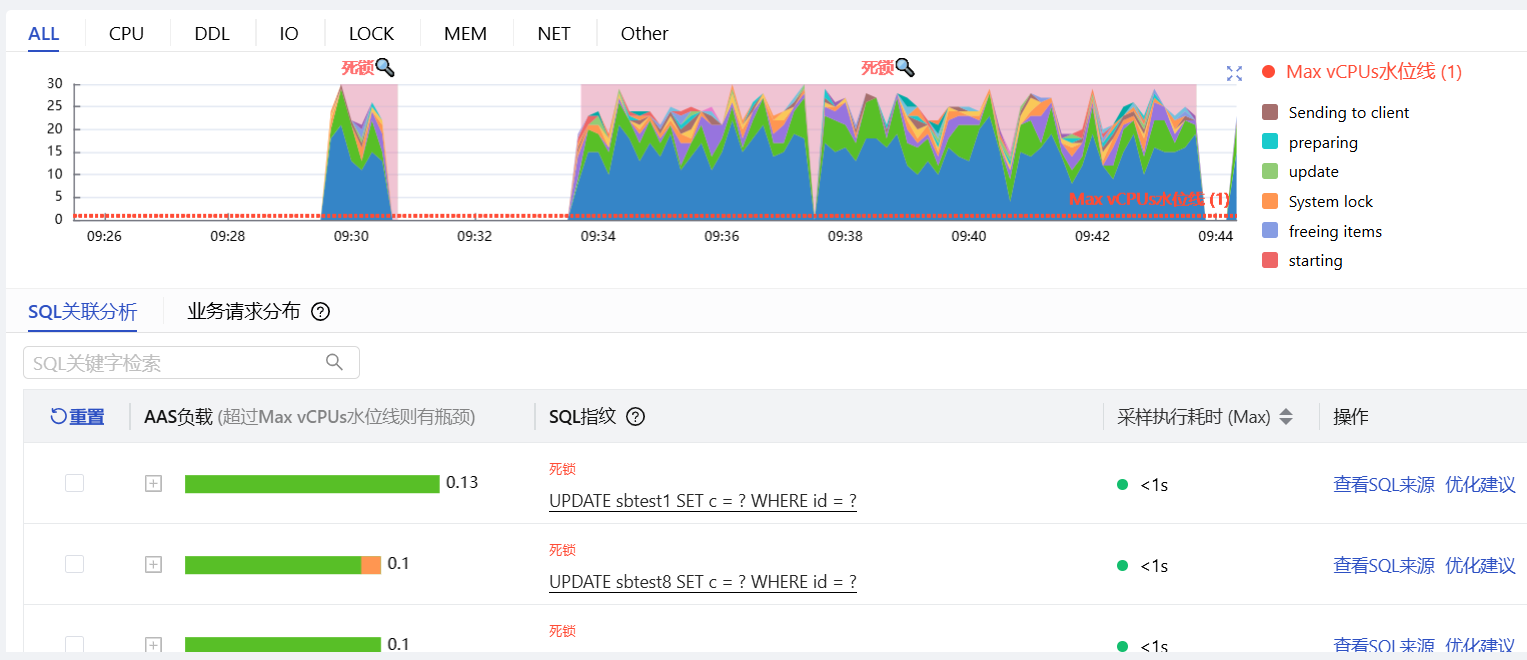Screen dimensions: 1527x660
Task: Click the AAS负载 column header
Action: click(310, 417)
